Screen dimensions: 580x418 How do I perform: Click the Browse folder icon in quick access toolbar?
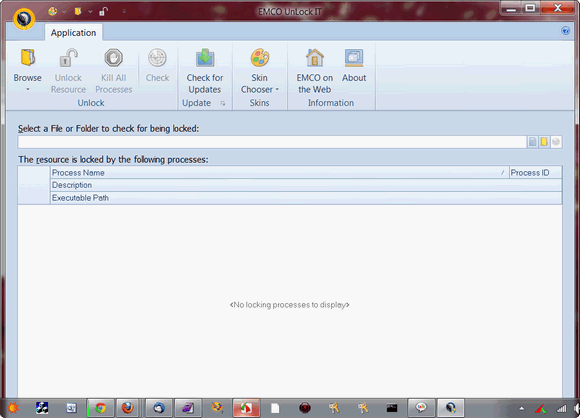[78, 11]
